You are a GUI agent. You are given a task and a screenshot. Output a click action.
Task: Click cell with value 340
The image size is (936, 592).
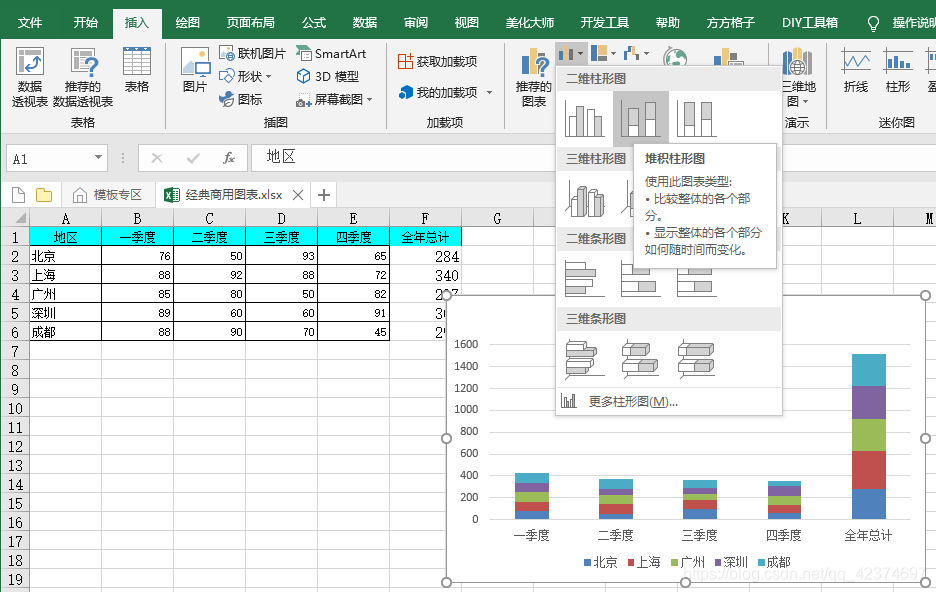pos(425,275)
